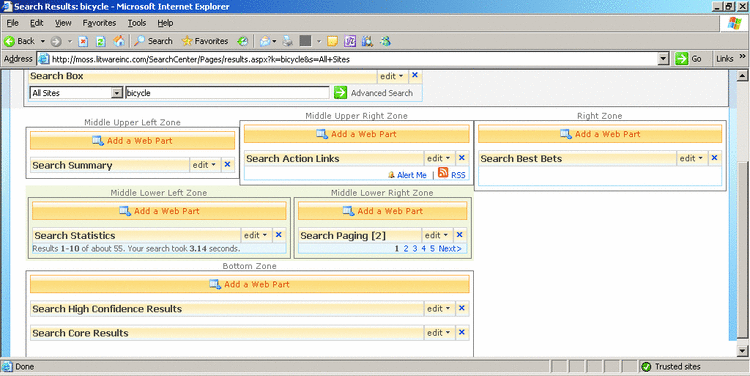750x376 pixels.
Task: Go to results page 5
Action: click(432, 249)
